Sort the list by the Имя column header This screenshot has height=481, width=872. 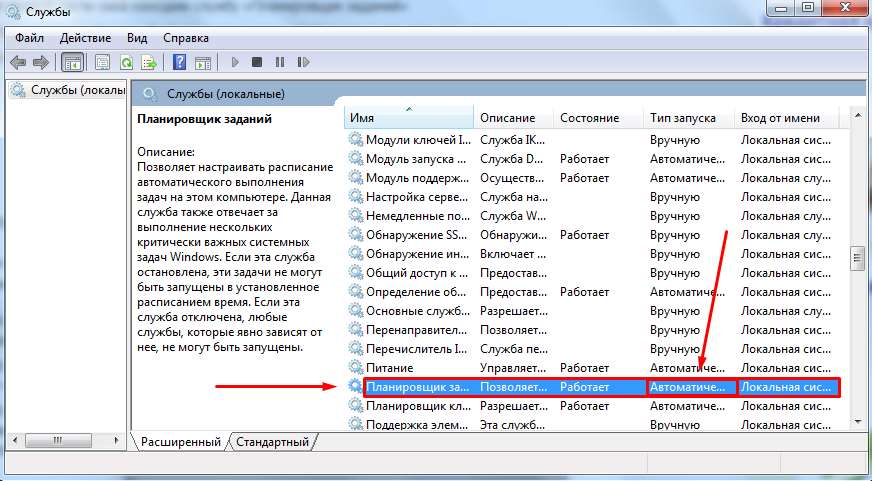[410, 118]
